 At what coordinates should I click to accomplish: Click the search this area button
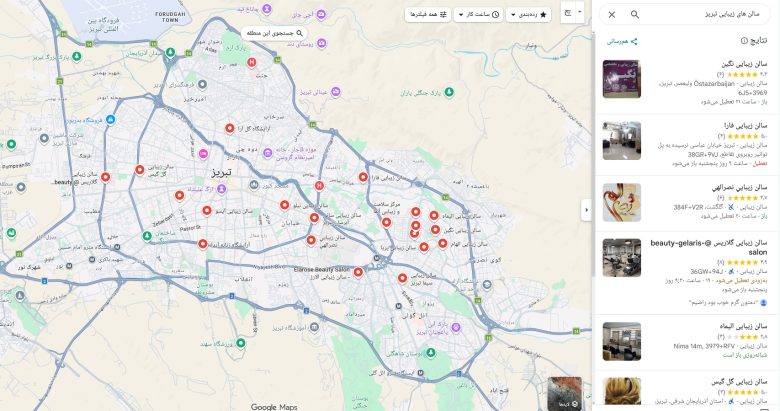click(274, 33)
